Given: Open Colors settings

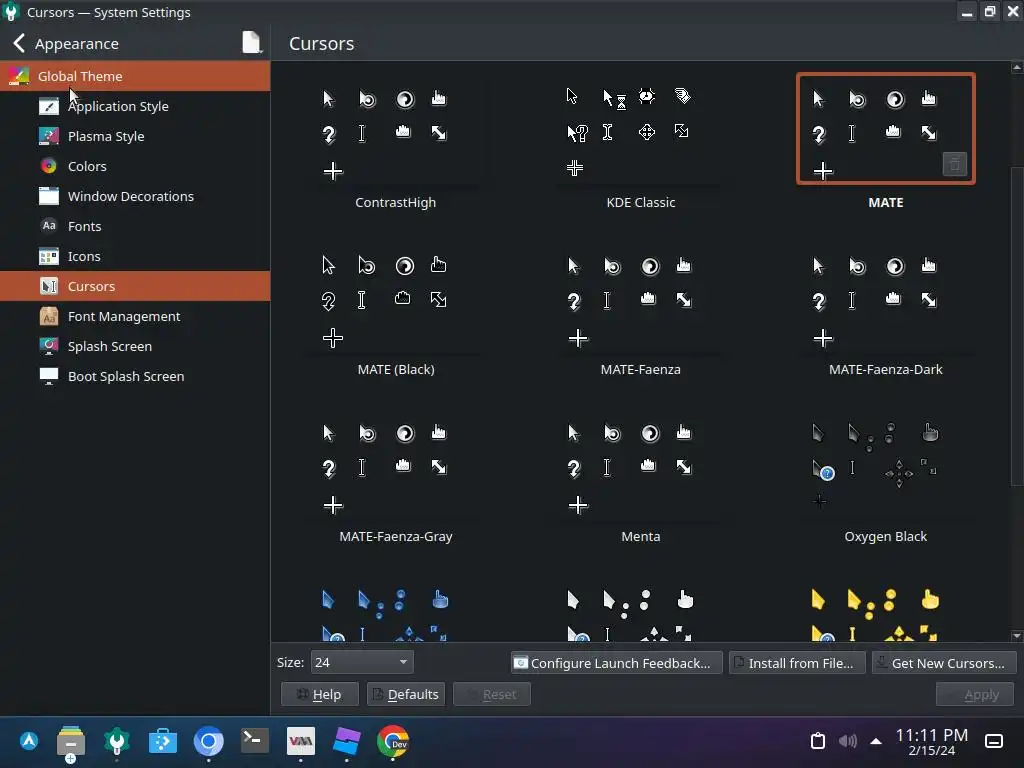Looking at the screenshot, I should coord(135,166).
